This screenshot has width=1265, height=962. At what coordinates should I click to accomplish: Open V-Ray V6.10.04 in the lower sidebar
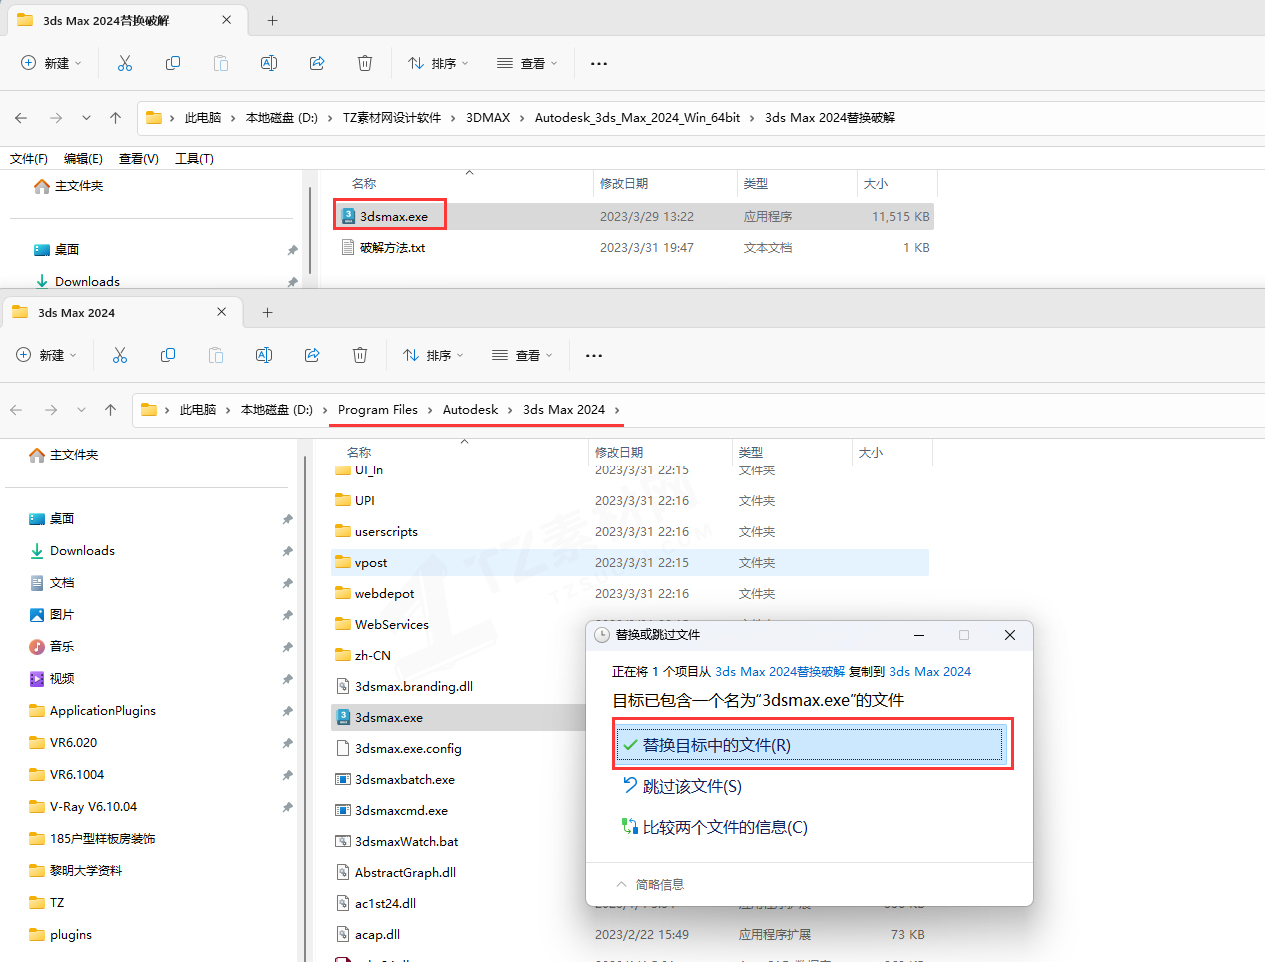[83, 807]
